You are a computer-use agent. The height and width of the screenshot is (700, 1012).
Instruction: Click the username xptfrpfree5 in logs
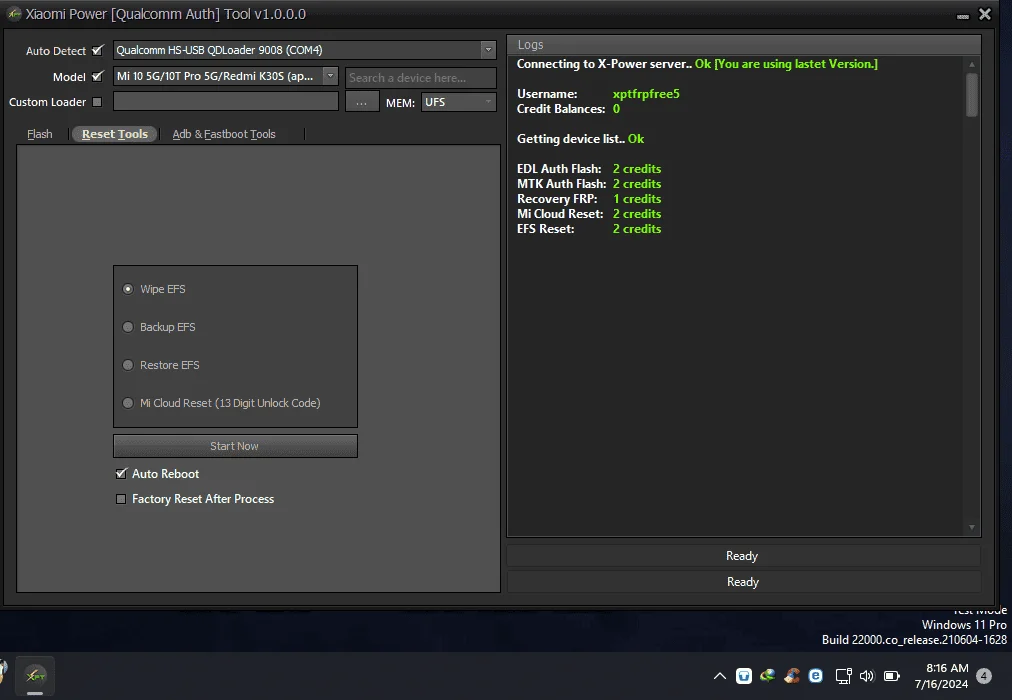(x=646, y=94)
